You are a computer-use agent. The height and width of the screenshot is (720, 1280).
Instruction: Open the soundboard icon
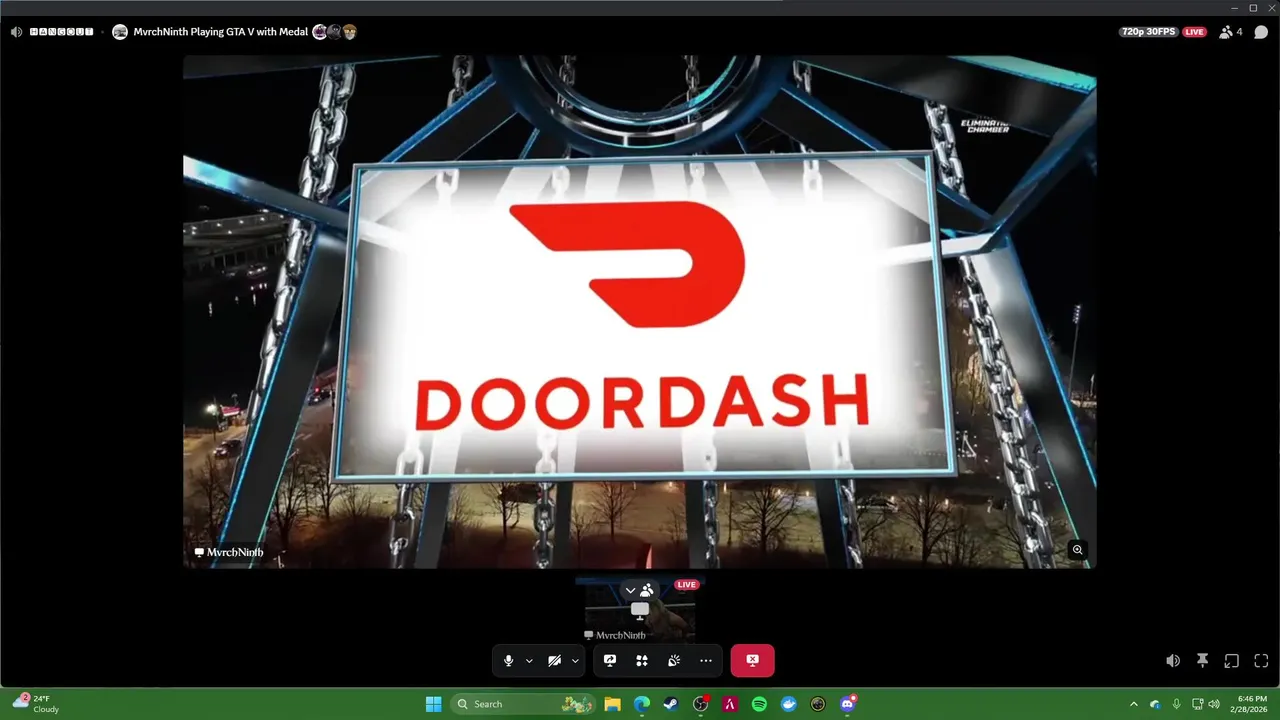click(674, 660)
